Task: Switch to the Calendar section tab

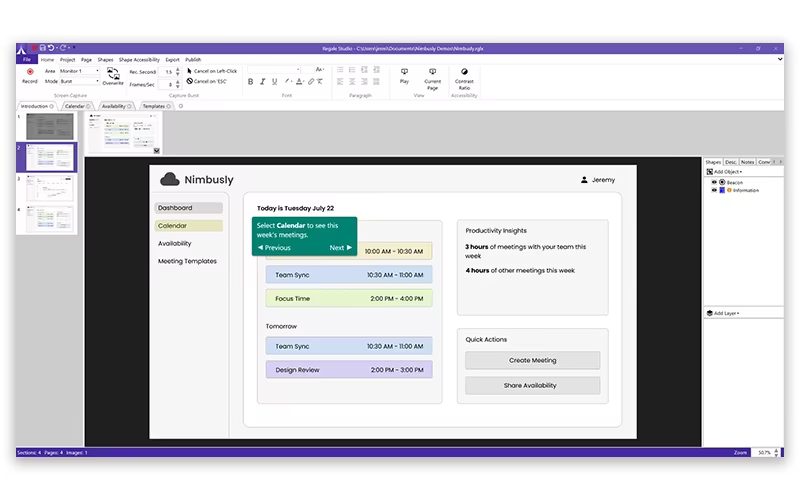Action: tap(78, 106)
